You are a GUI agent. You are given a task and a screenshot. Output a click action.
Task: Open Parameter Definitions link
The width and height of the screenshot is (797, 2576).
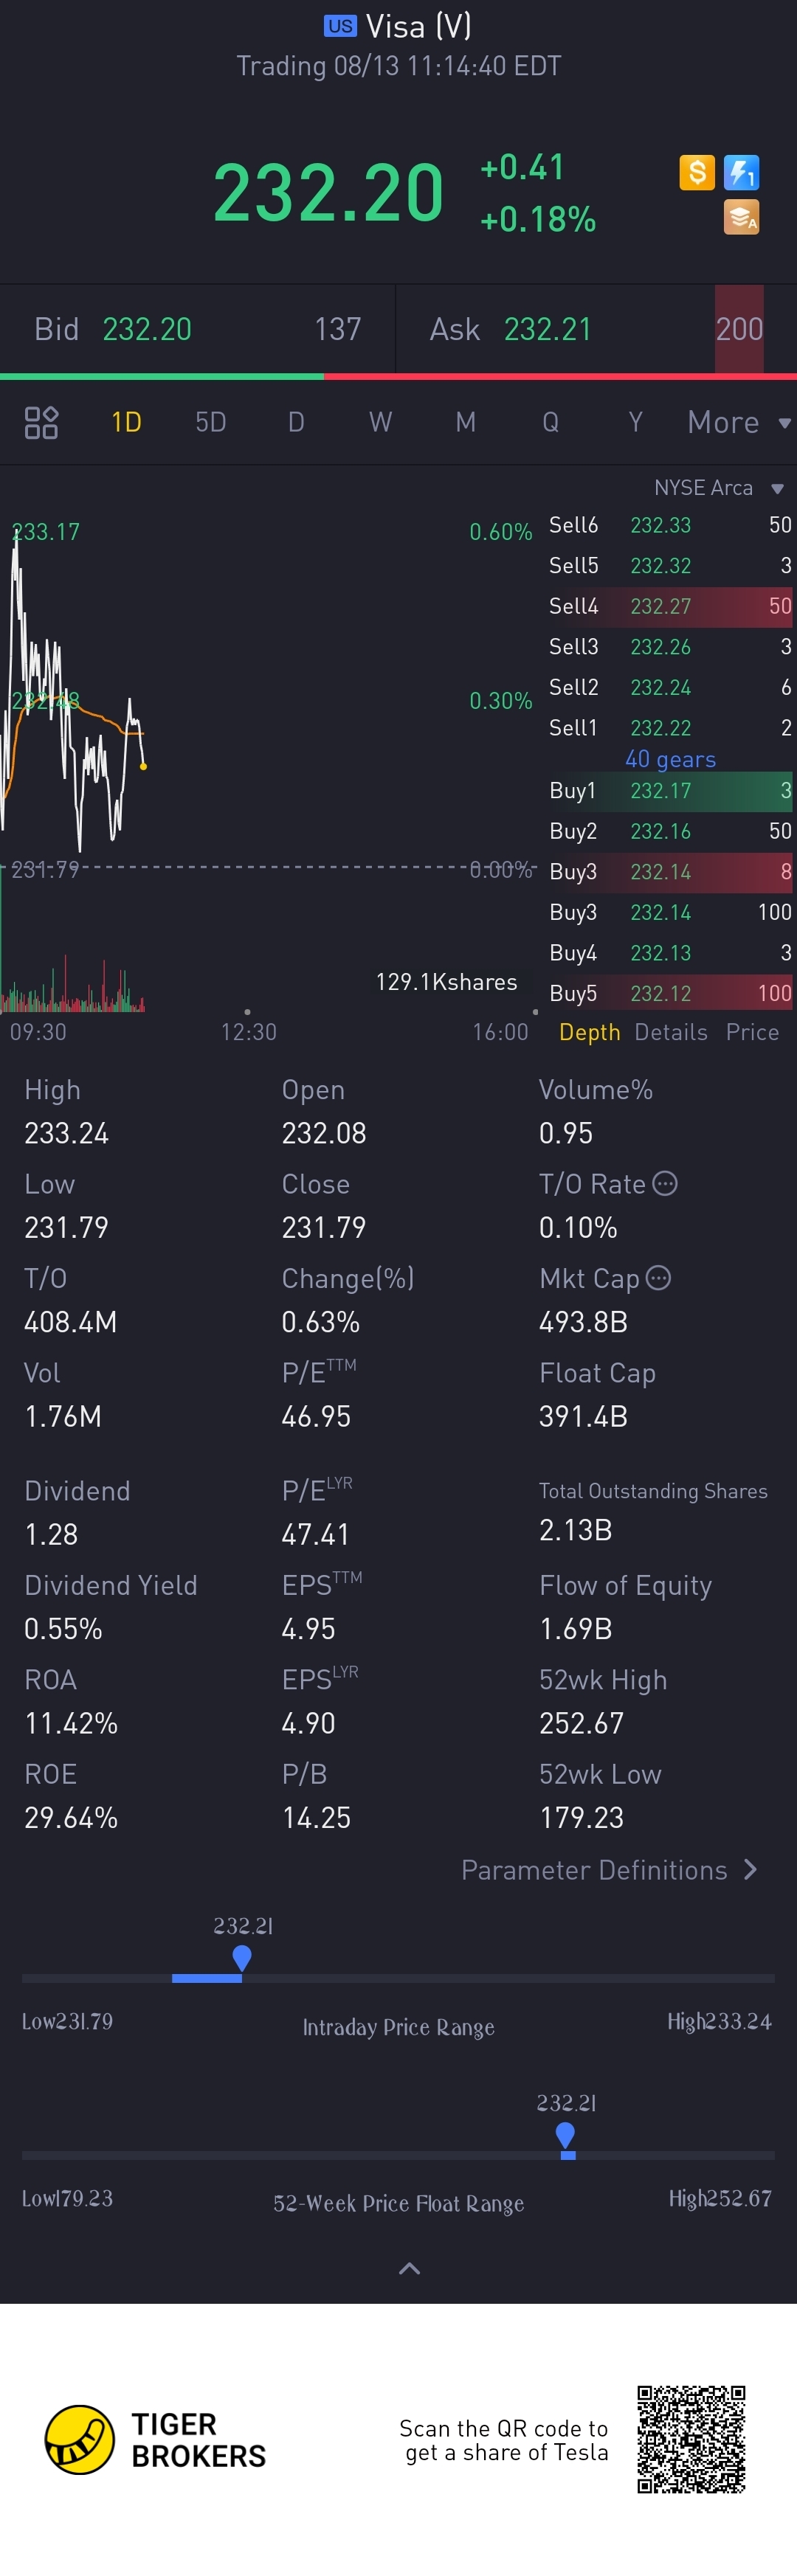coord(609,1870)
